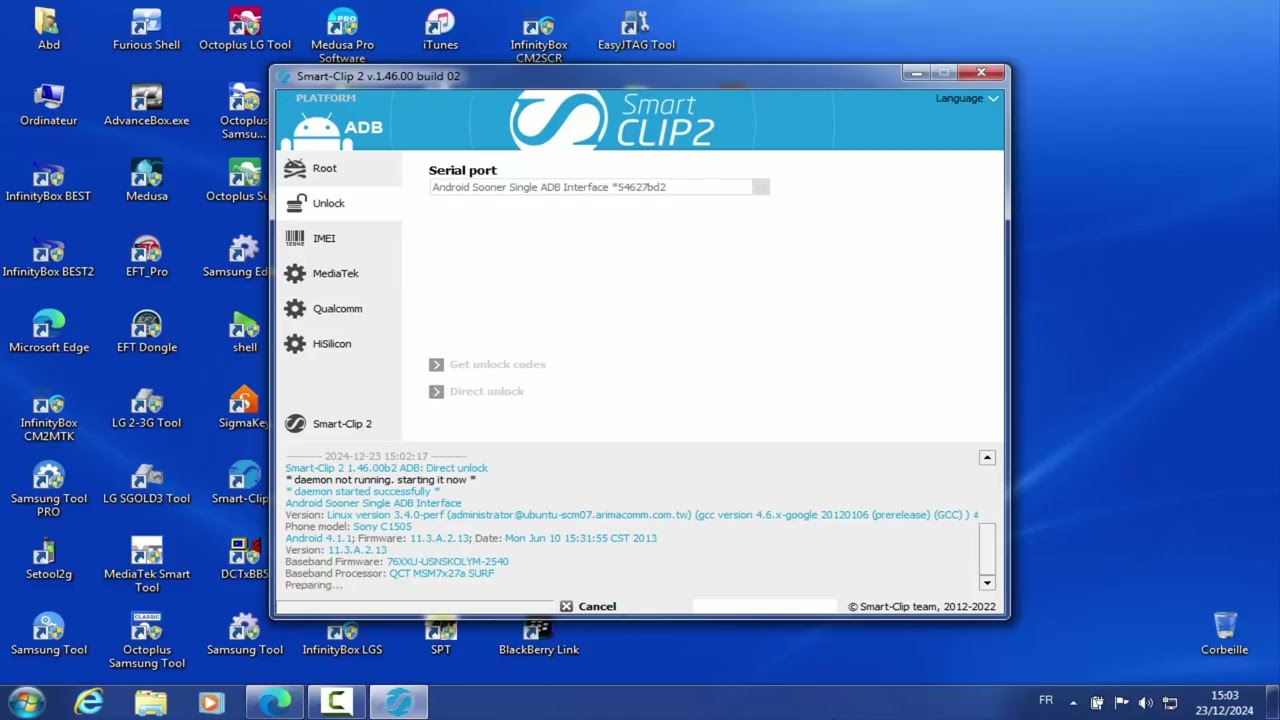Click the FR keyboard language indicator
Viewport: 1280px width, 720px height.
pos(1046,701)
